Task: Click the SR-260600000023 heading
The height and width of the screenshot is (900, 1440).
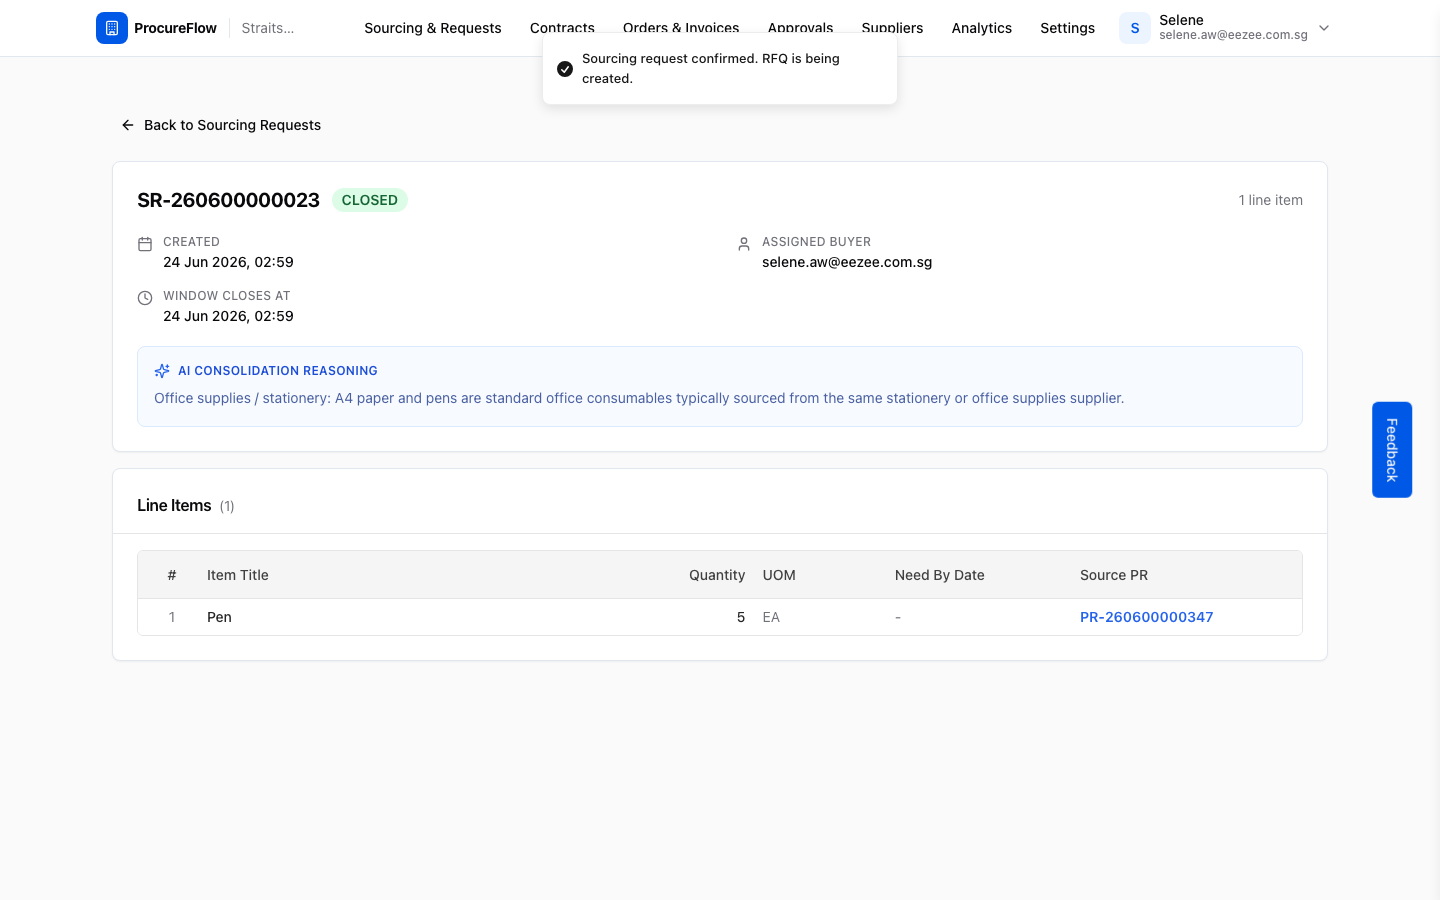Action: (228, 200)
